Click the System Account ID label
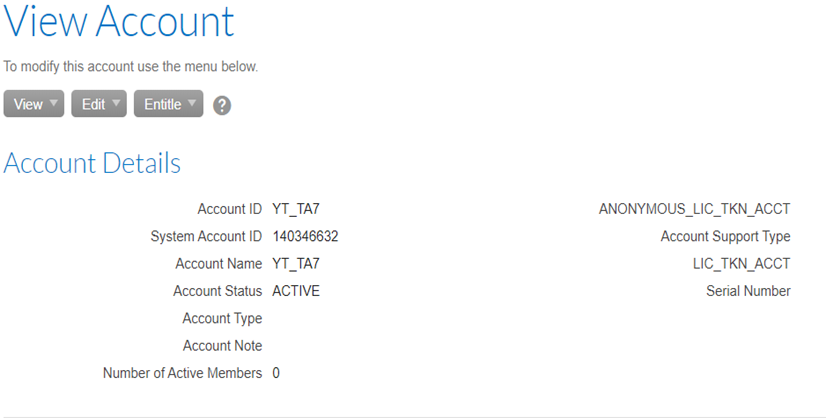826x418 pixels. (206, 236)
